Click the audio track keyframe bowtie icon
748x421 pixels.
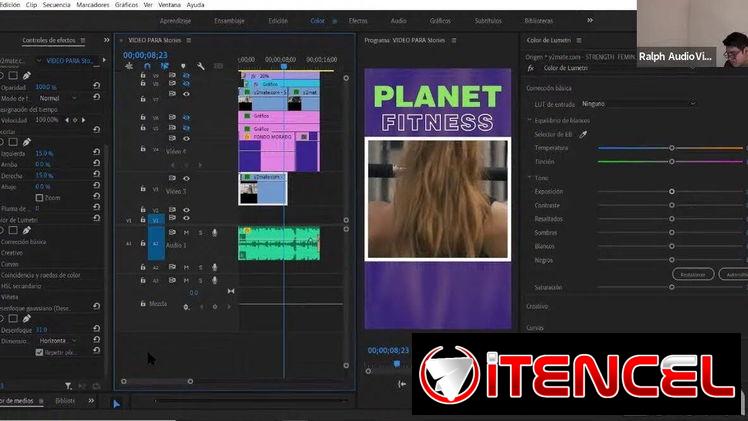pyautogui.click(x=231, y=291)
